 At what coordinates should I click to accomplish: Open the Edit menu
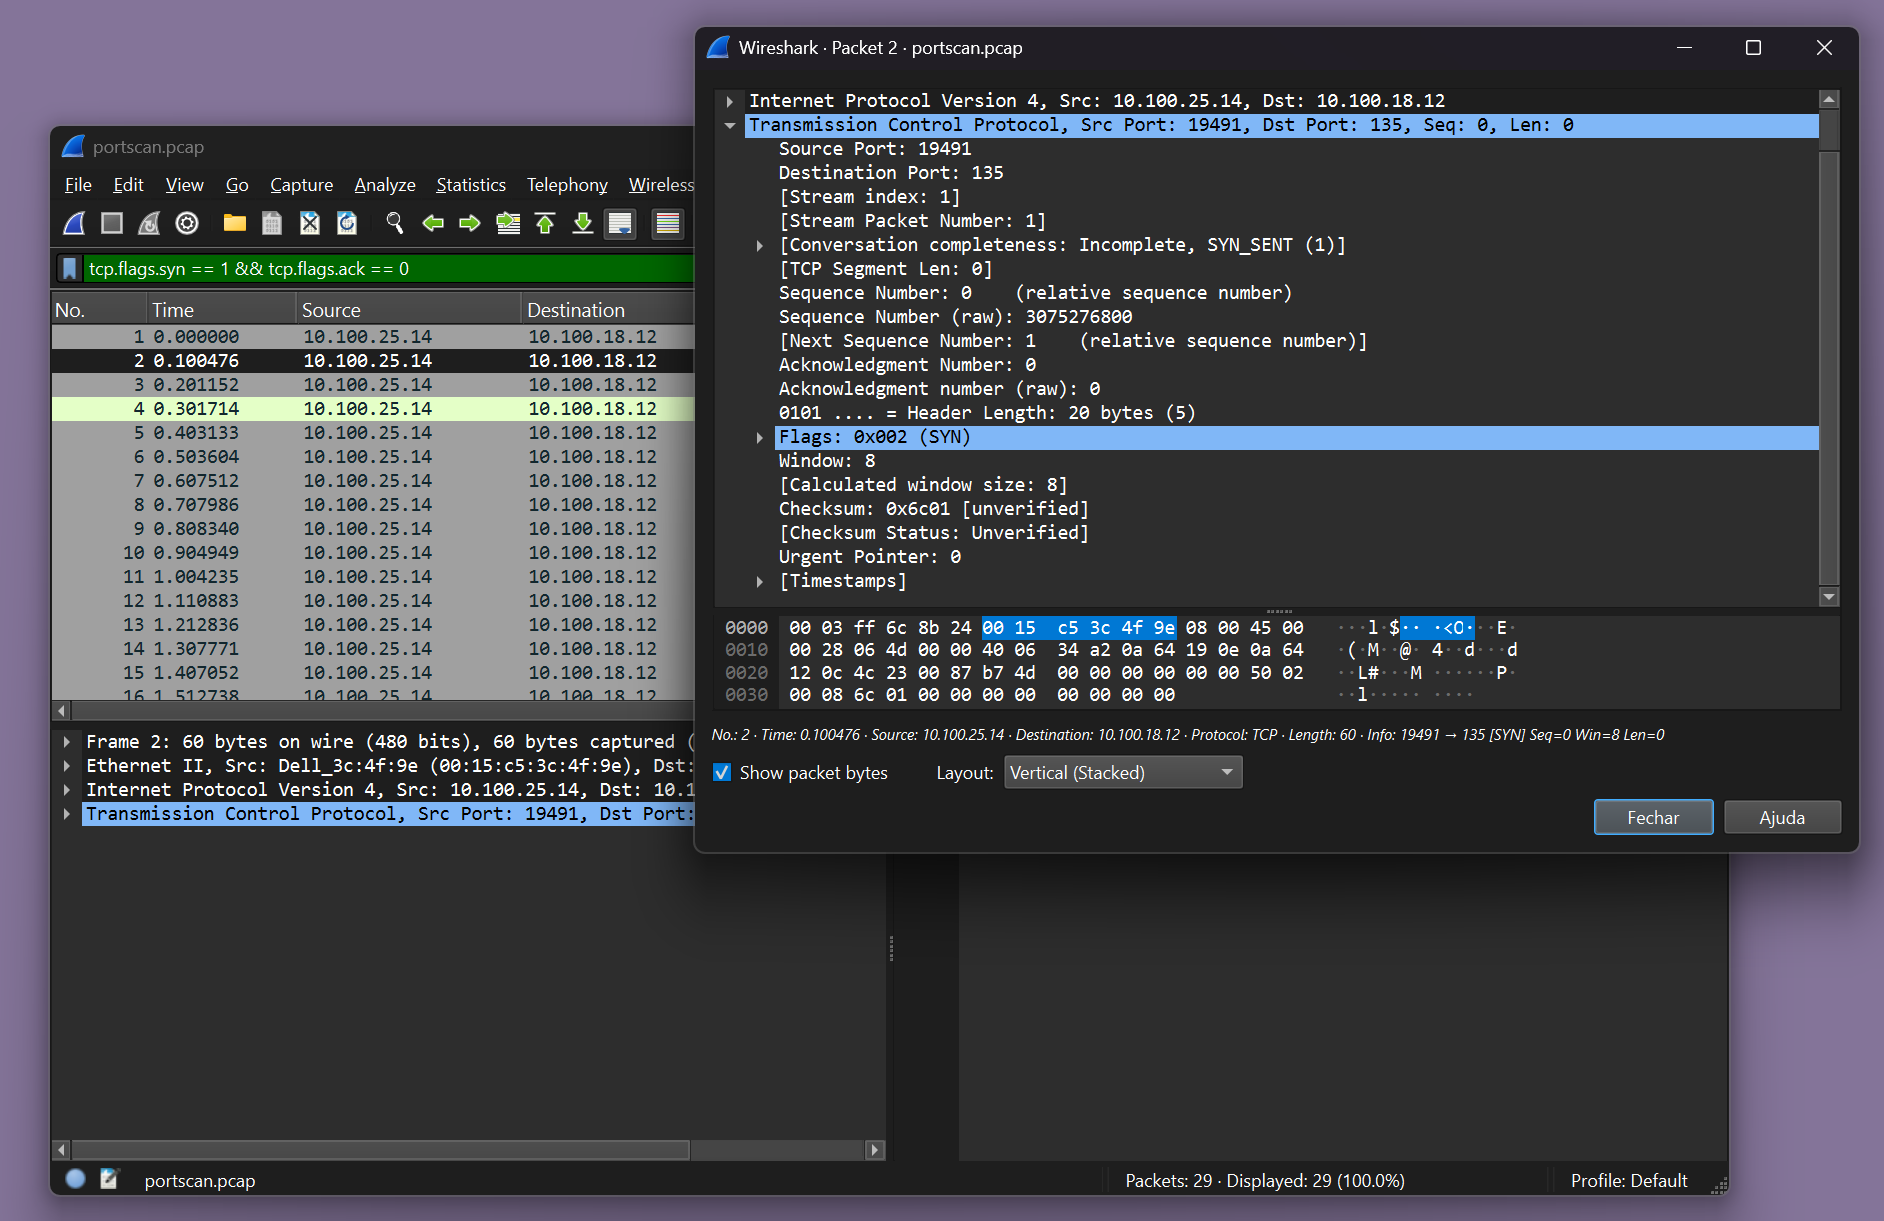[128, 185]
